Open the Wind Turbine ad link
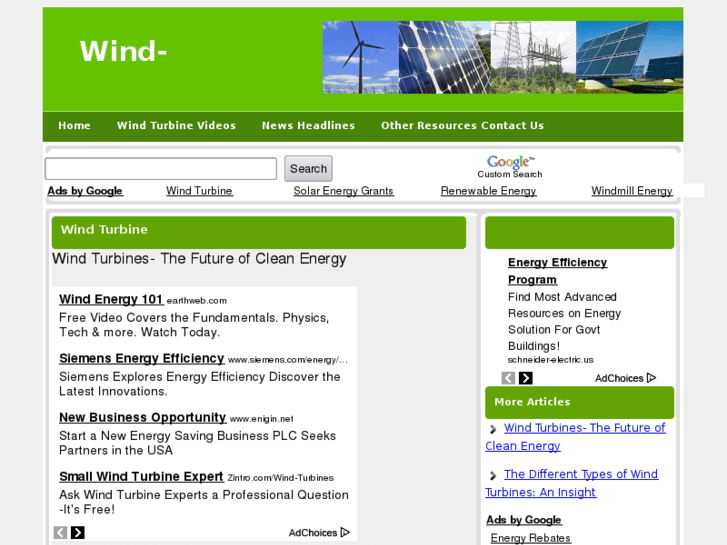 click(199, 191)
